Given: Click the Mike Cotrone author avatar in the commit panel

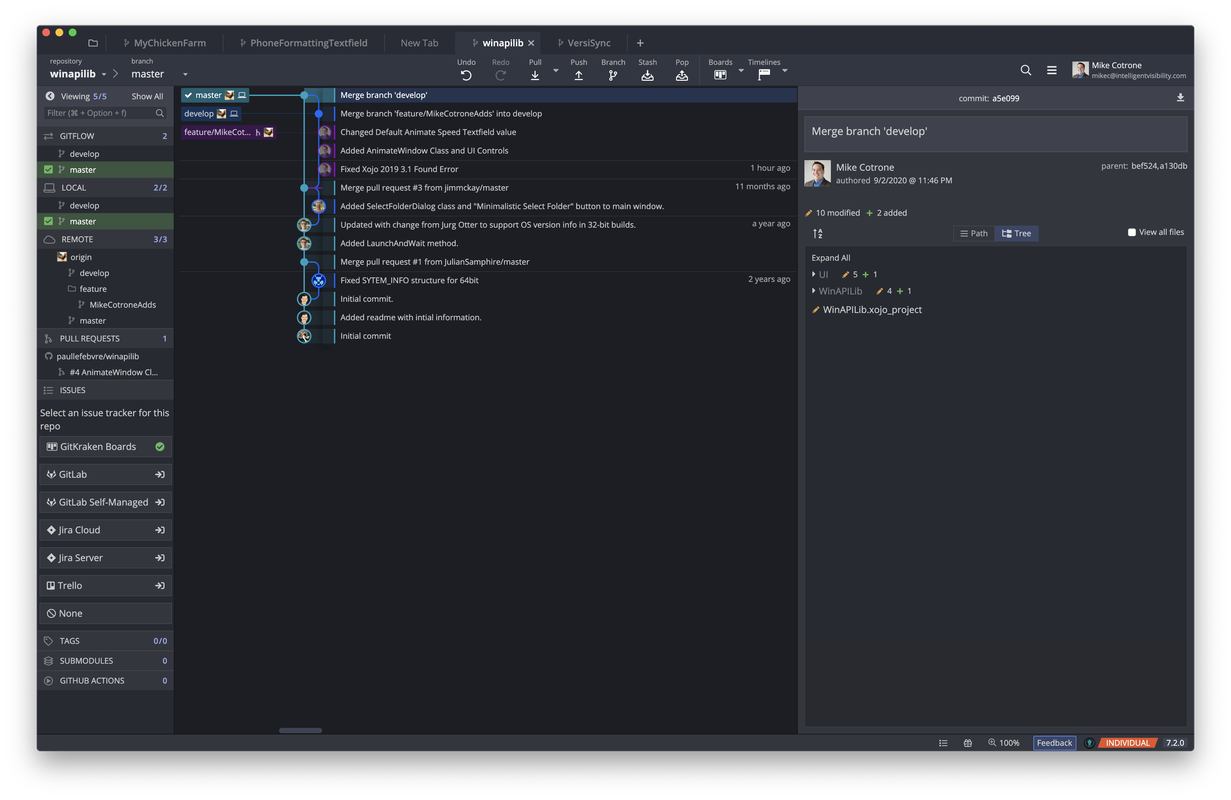Looking at the screenshot, I should click(x=817, y=173).
